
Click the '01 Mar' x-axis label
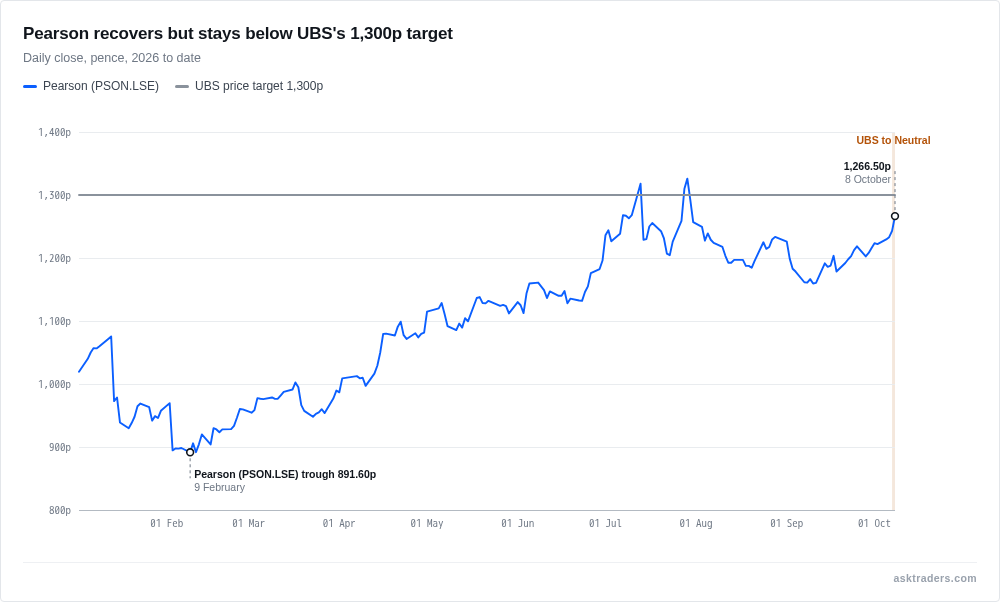[248, 524]
